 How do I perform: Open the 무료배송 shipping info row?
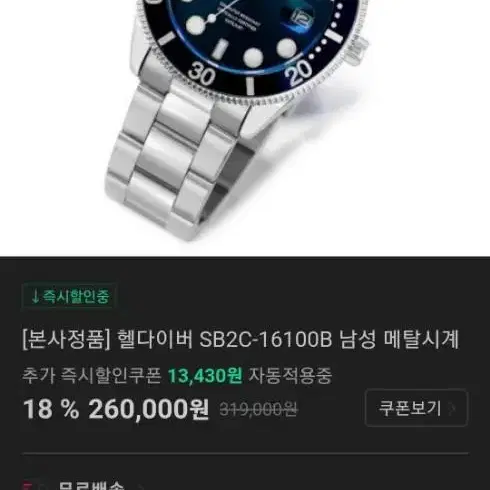(245, 485)
